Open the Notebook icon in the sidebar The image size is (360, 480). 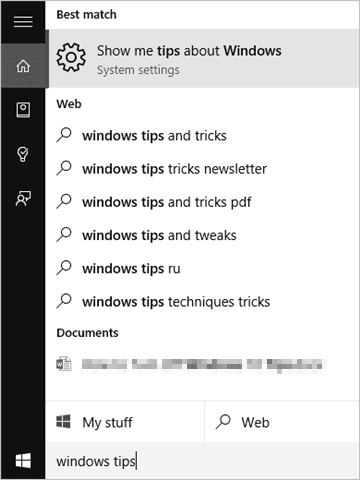23,110
